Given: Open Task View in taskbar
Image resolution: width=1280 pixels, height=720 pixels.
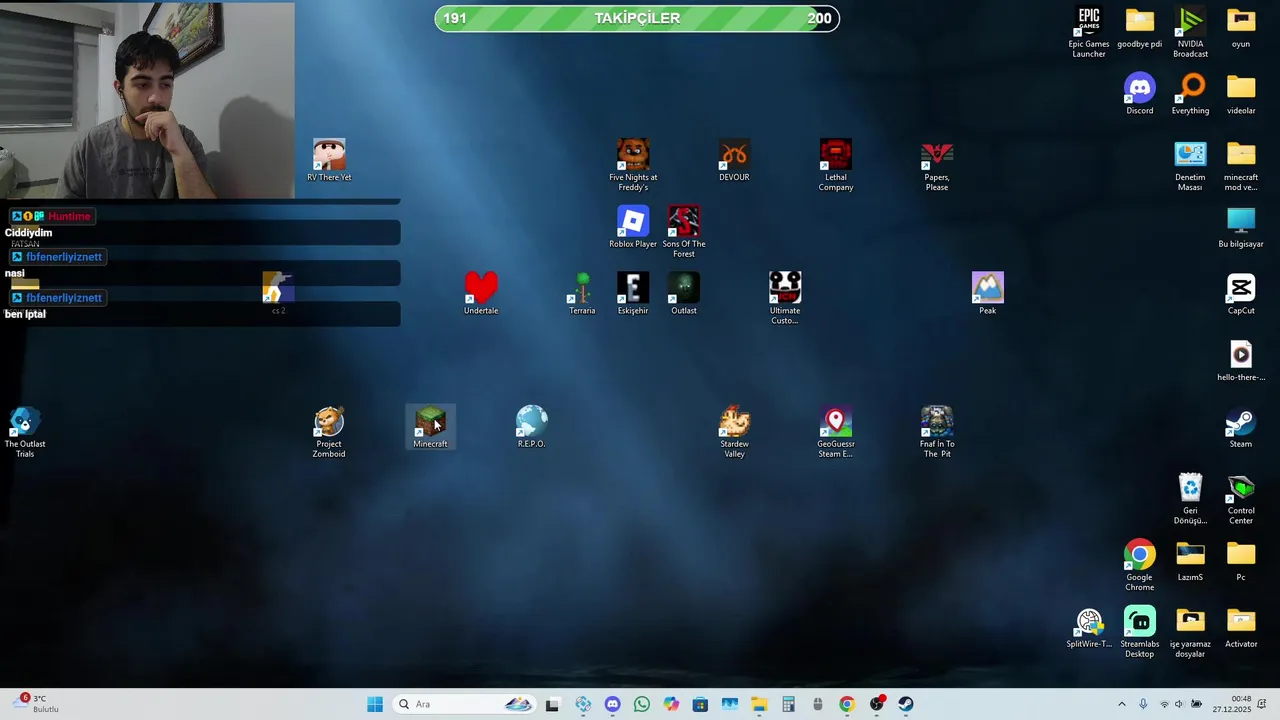Looking at the screenshot, I should pos(552,704).
